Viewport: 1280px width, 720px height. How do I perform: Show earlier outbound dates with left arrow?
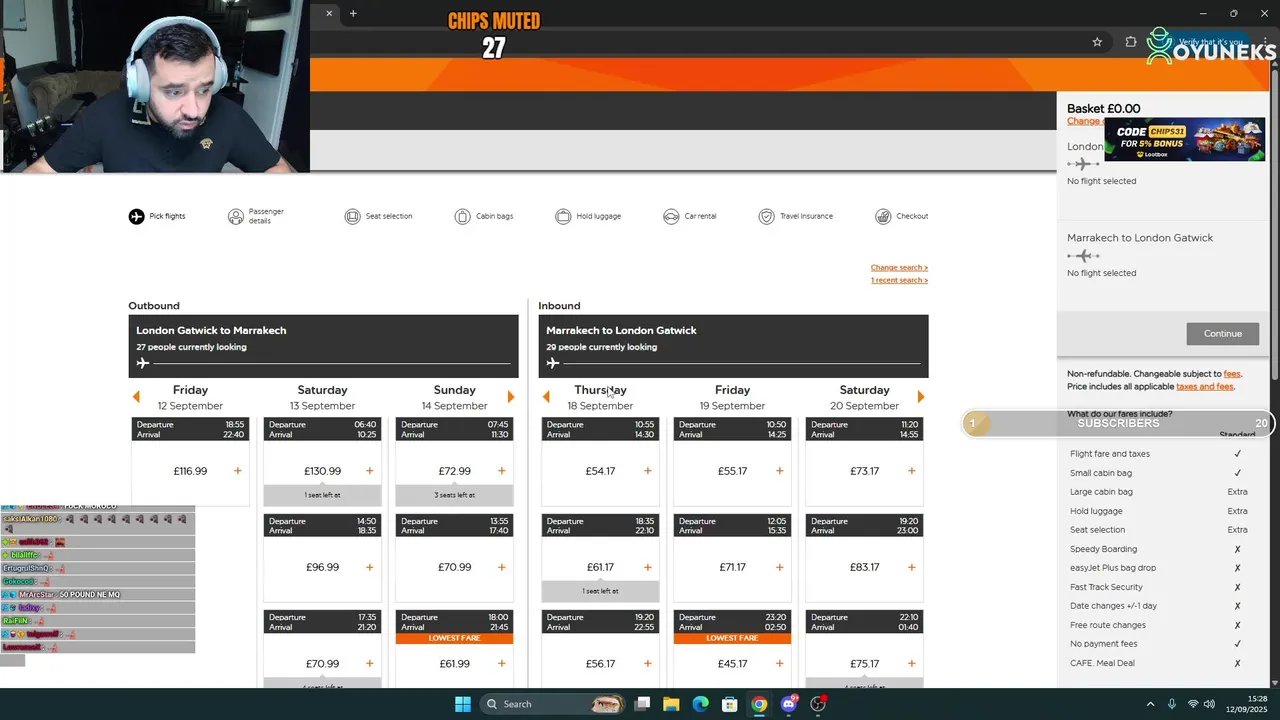pyautogui.click(x=136, y=397)
